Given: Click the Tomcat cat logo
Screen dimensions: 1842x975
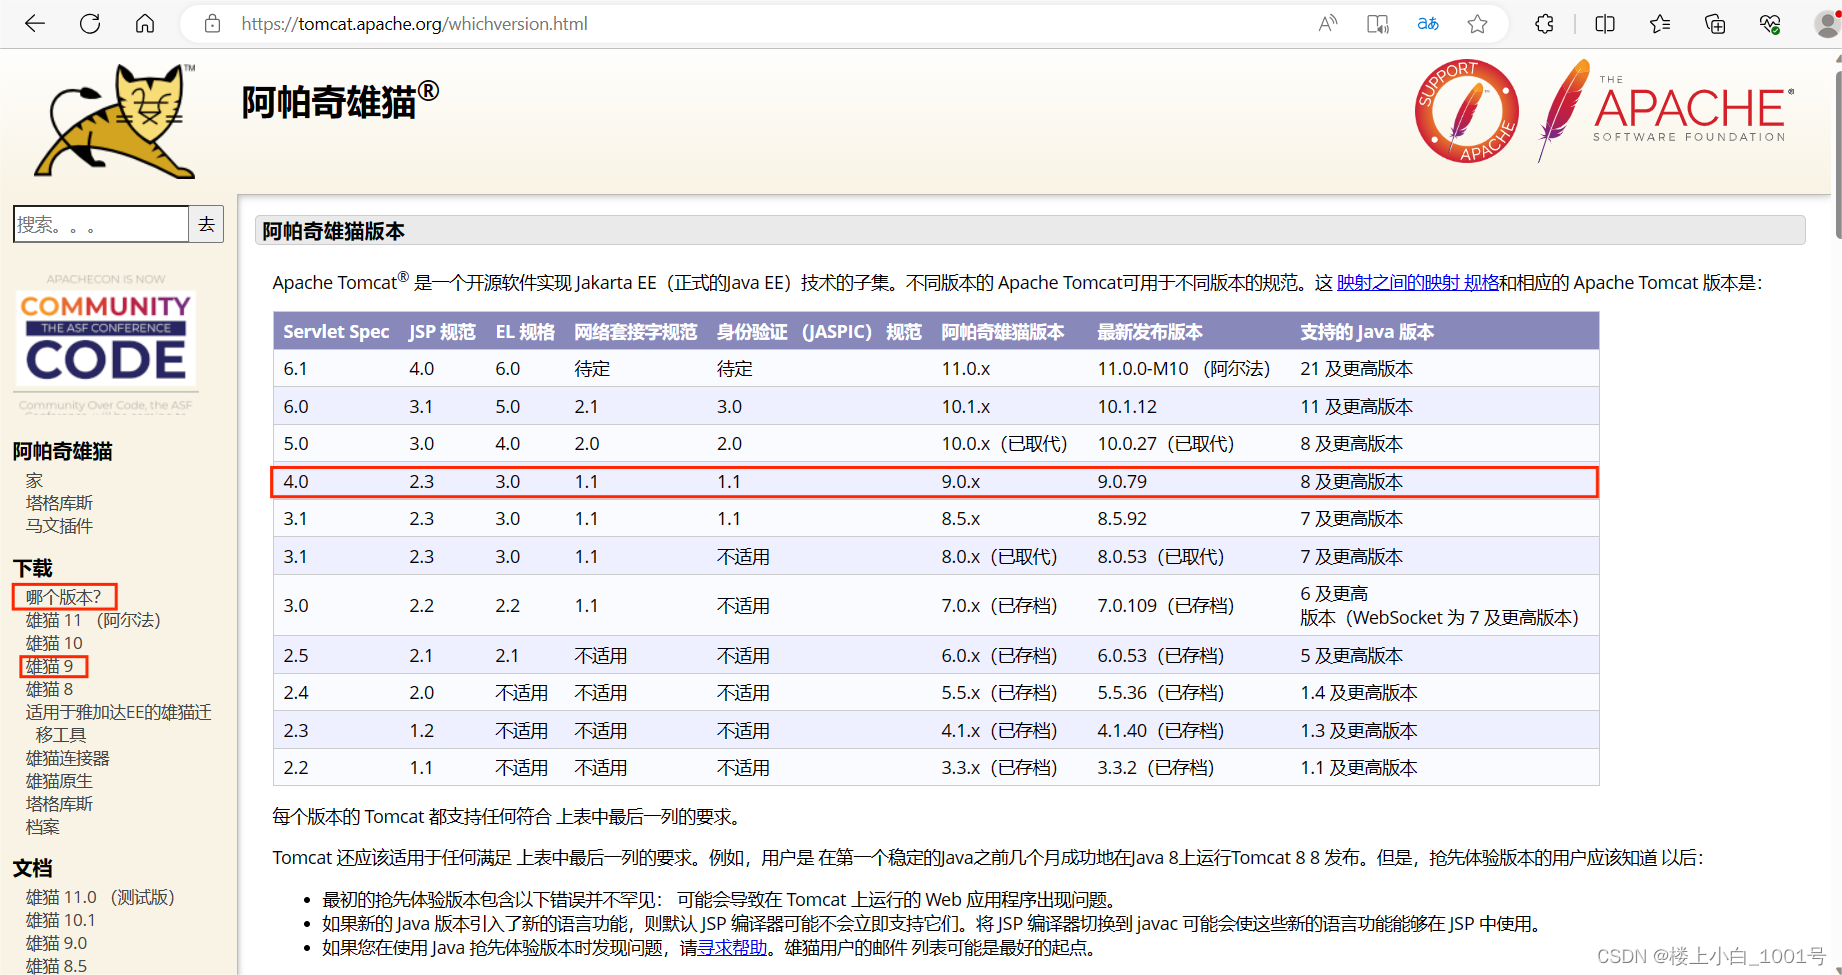Looking at the screenshot, I should [x=115, y=121].
